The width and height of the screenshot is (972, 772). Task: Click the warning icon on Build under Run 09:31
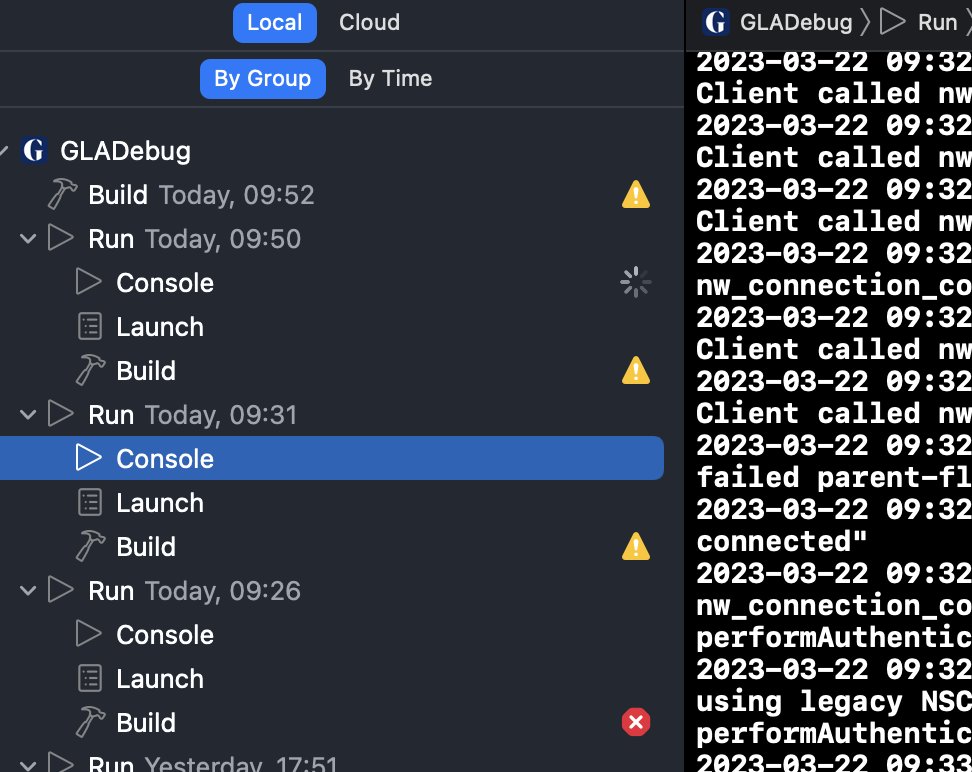pos(635,546)
